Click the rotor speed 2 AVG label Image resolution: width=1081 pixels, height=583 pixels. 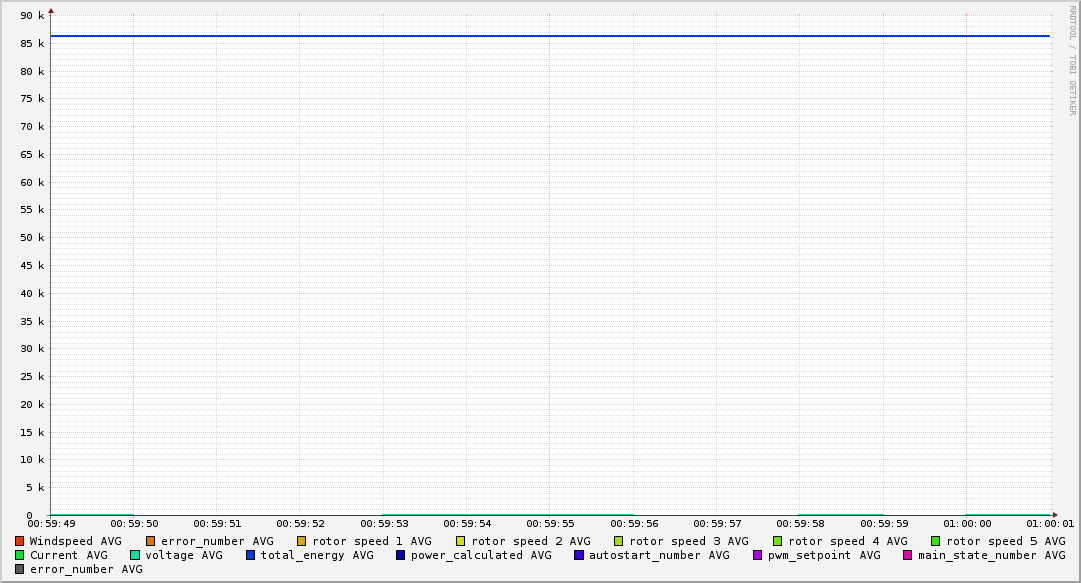click(x=530, y=541)
